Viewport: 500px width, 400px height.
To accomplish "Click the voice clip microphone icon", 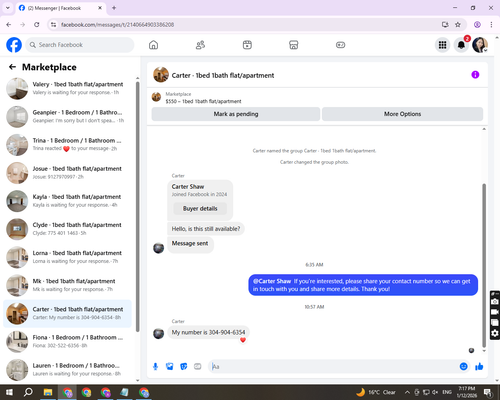I will pos(155,367).
